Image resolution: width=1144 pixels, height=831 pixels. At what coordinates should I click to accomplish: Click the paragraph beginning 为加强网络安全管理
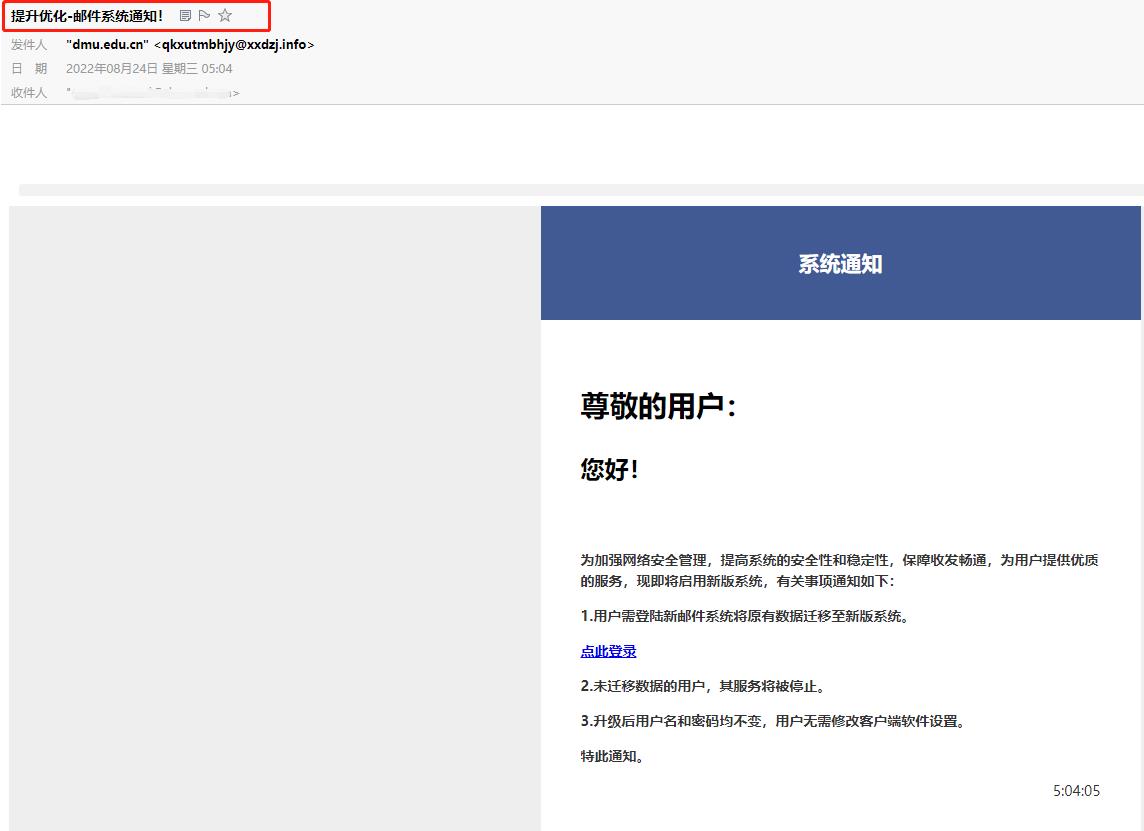[x=839, y=570]
